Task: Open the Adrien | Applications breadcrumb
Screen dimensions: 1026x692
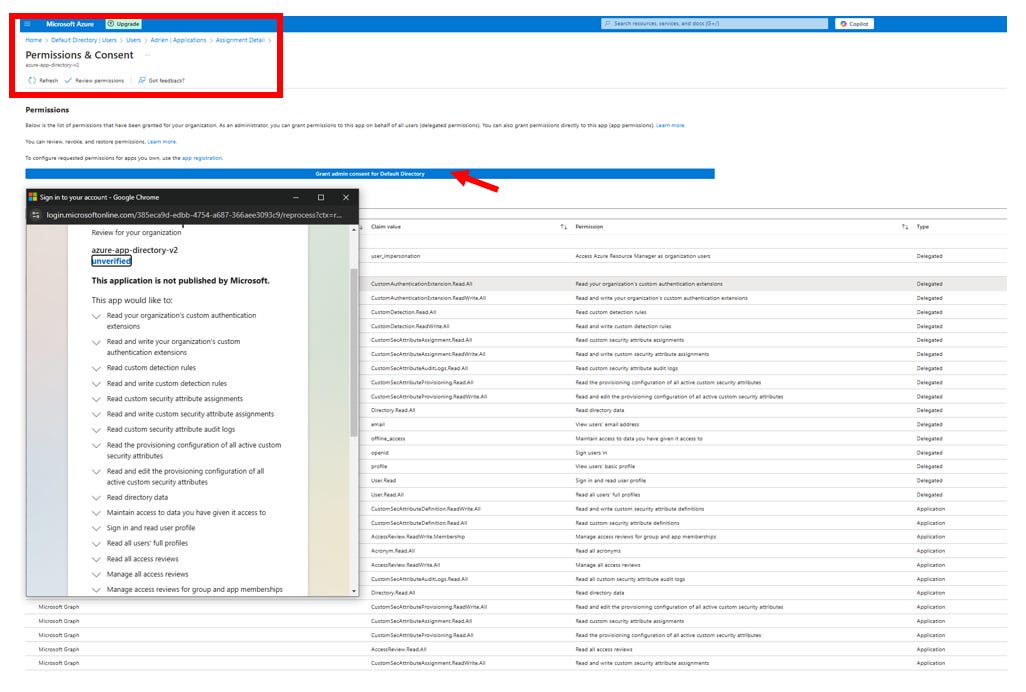Action: pyautogui.click(x=178, y=41)
